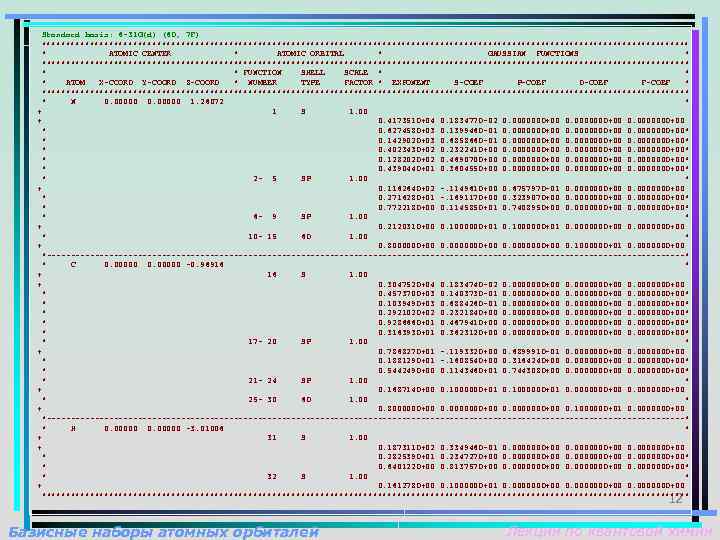This screenshot has height=540, width=720.
Task: Click exponent '0.282539D+01'
Action: click(406, 457)
